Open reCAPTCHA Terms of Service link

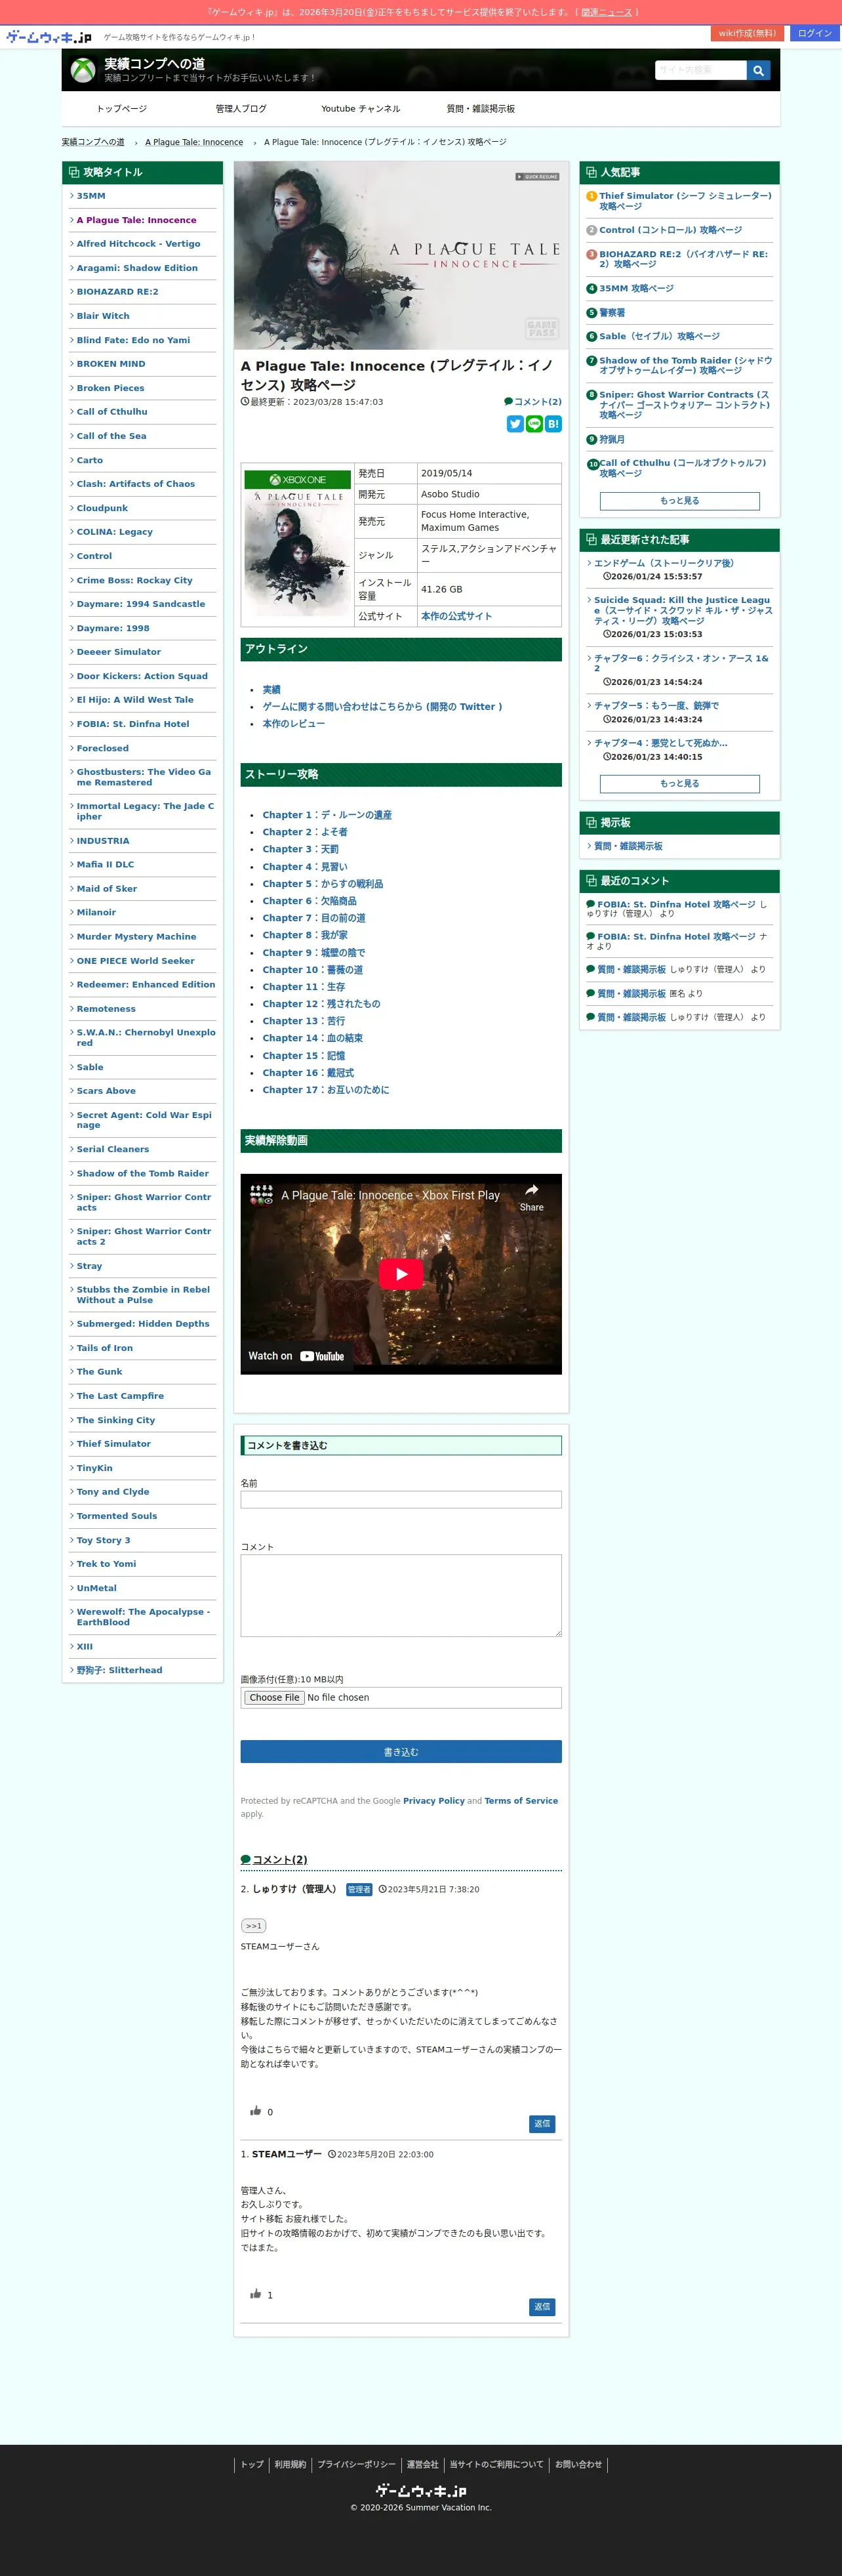click(x=521, y=1801)
